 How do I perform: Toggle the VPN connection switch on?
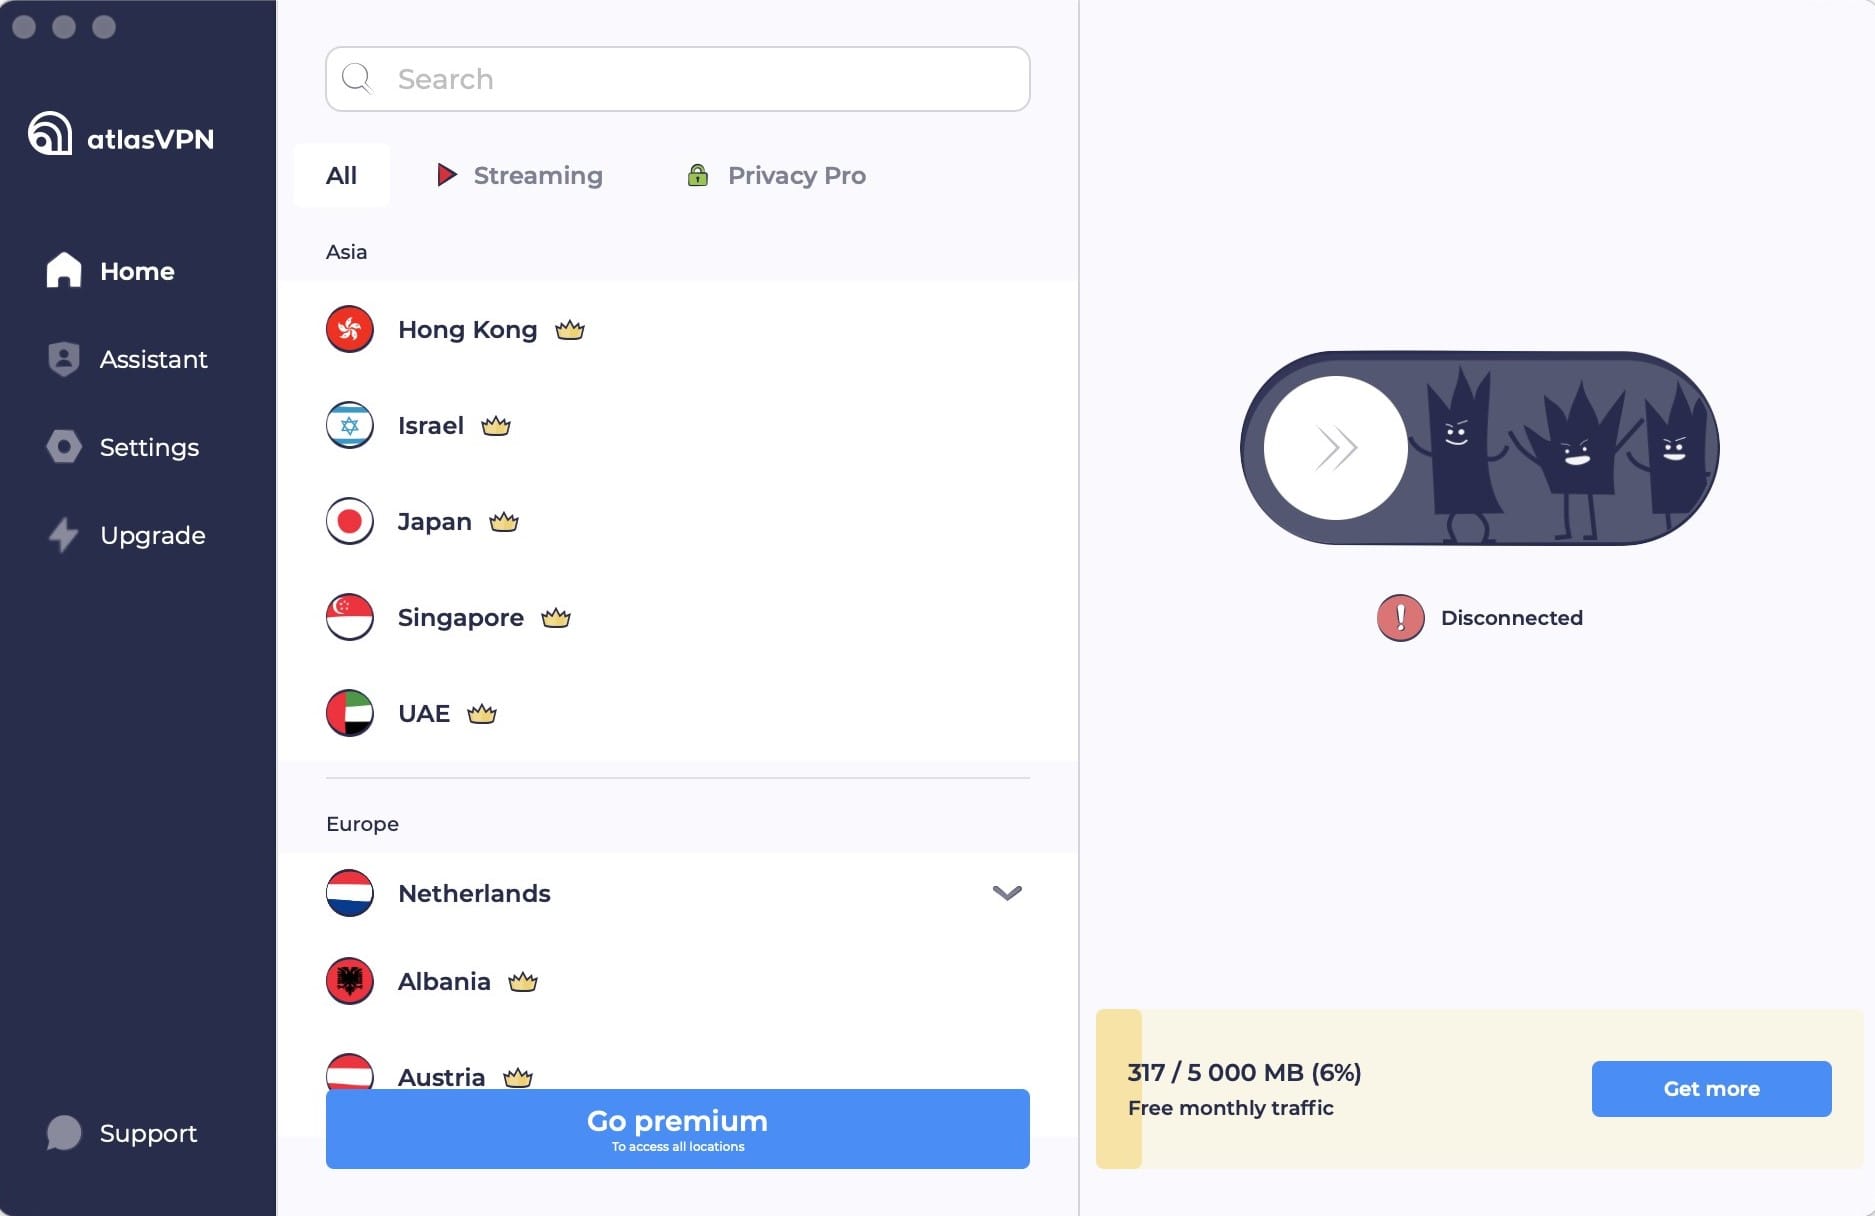tap(1479, 448)
